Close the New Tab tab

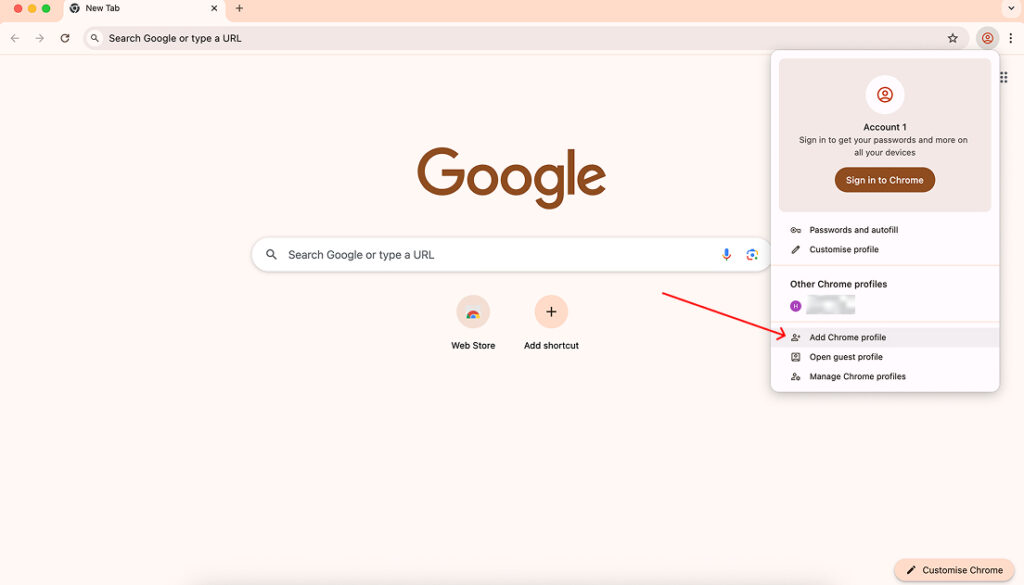(214, 9)
